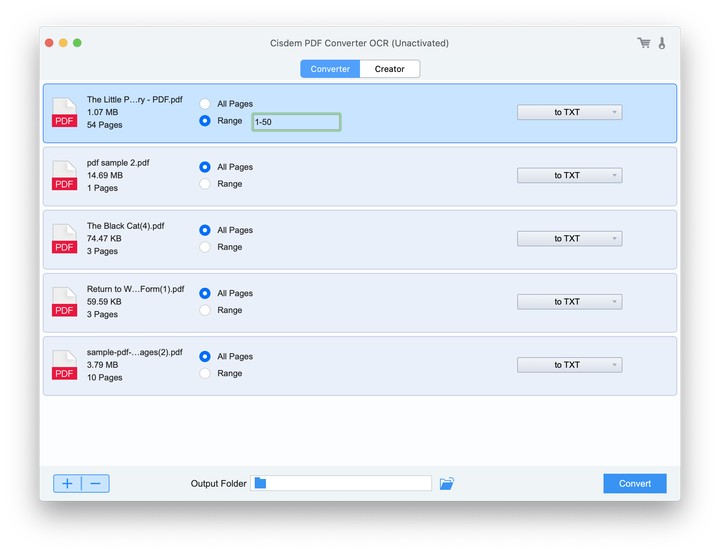This screenshot has height=553, width=720.
Task: Select All Pages for The Black Cat(4).pdf
Action: [x=205, y=230]
